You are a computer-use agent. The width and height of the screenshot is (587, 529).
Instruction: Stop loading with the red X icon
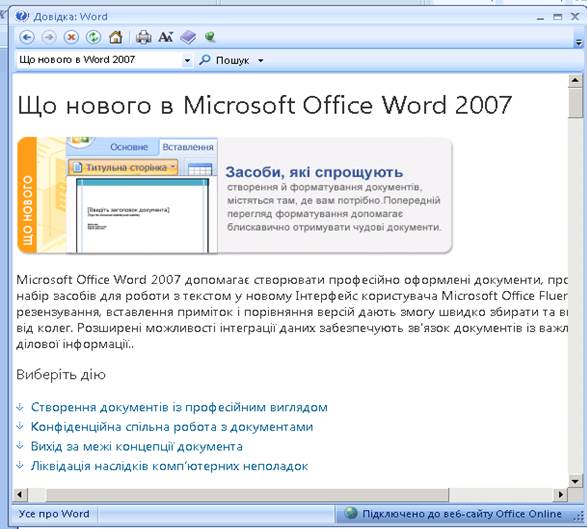tap(71, 37)
